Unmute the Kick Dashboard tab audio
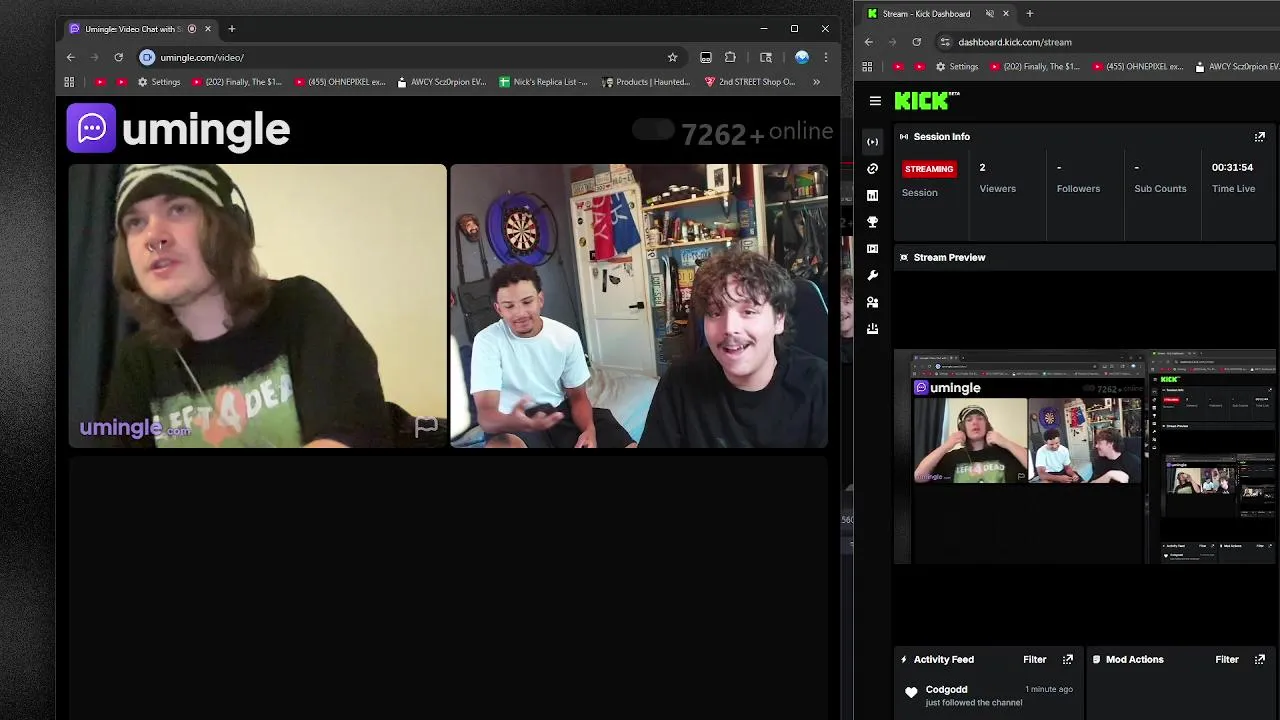 (989, 14)
